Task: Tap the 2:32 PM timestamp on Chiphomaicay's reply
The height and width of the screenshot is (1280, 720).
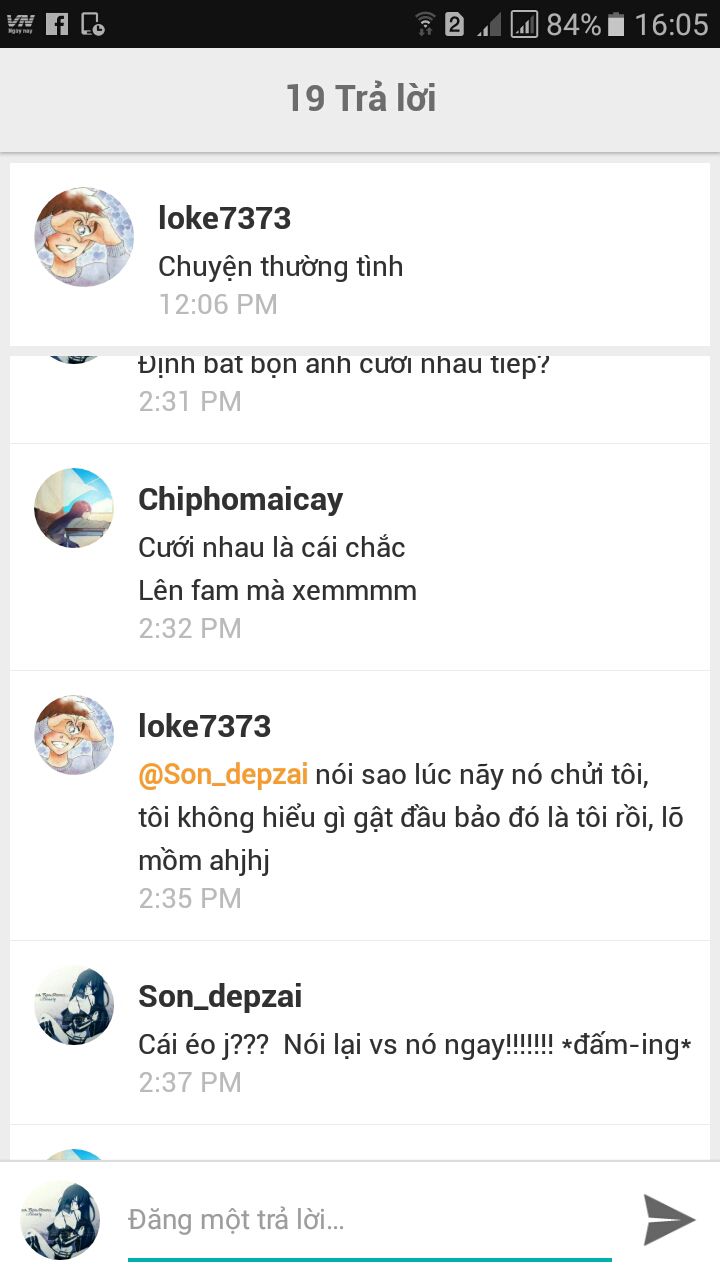Action: (190, 628)
